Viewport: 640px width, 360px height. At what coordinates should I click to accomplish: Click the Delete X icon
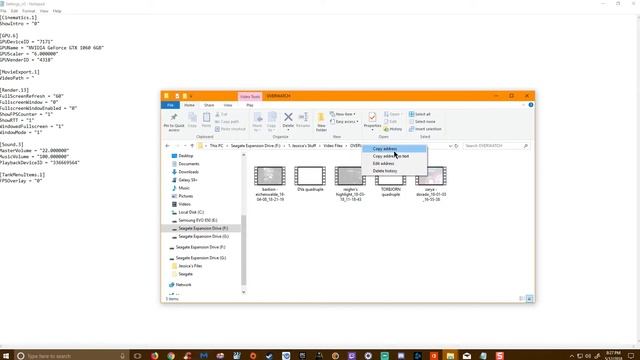tap(288, 117)
